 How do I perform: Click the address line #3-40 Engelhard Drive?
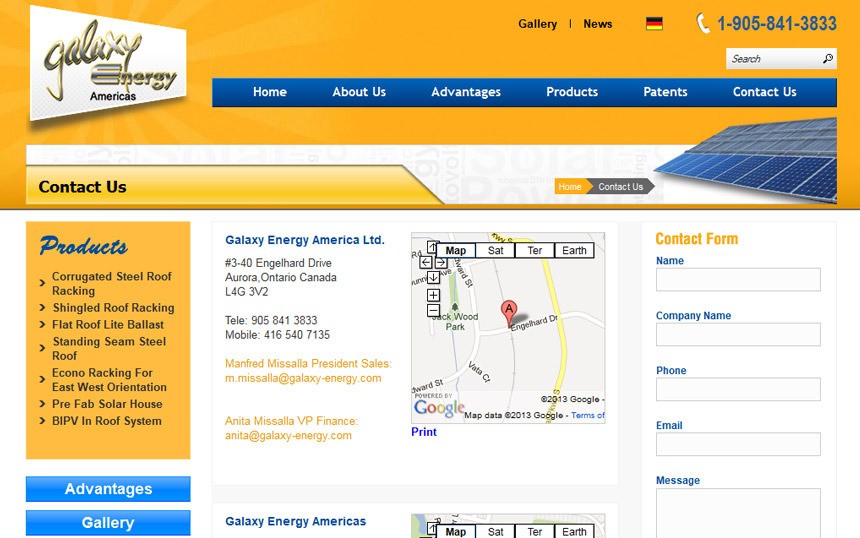click(278, 263)
